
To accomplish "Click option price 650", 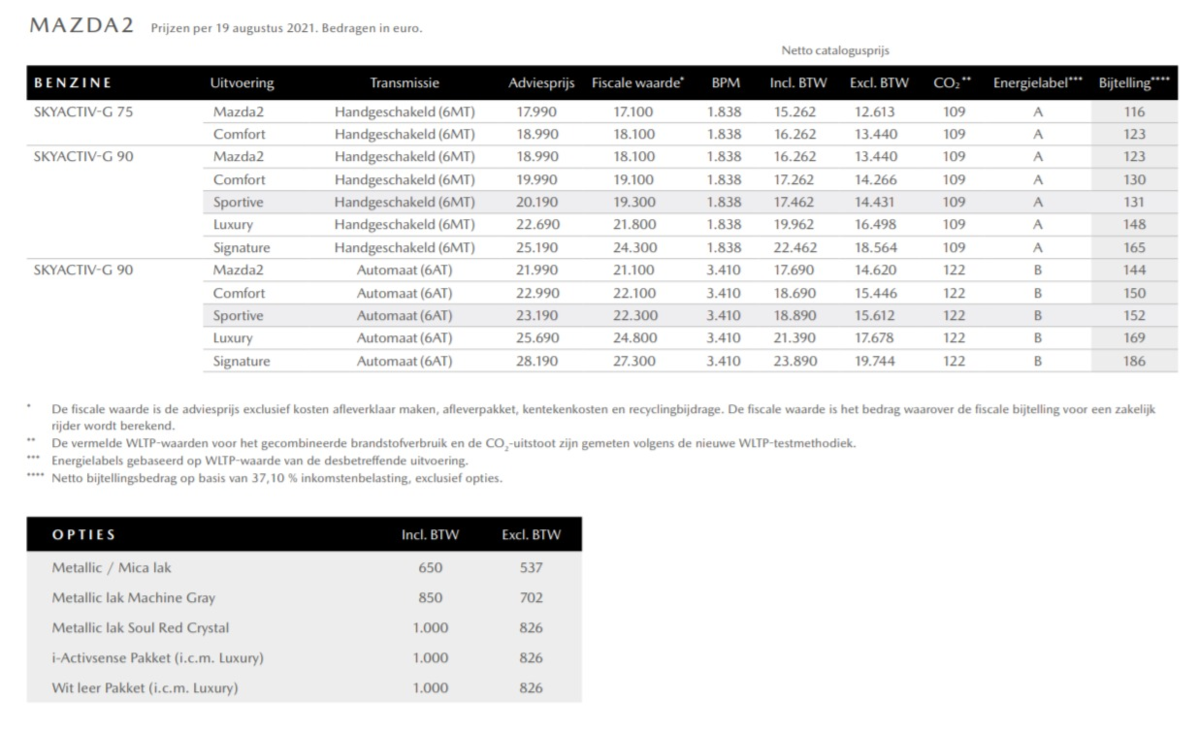I will tap(430, 568).
